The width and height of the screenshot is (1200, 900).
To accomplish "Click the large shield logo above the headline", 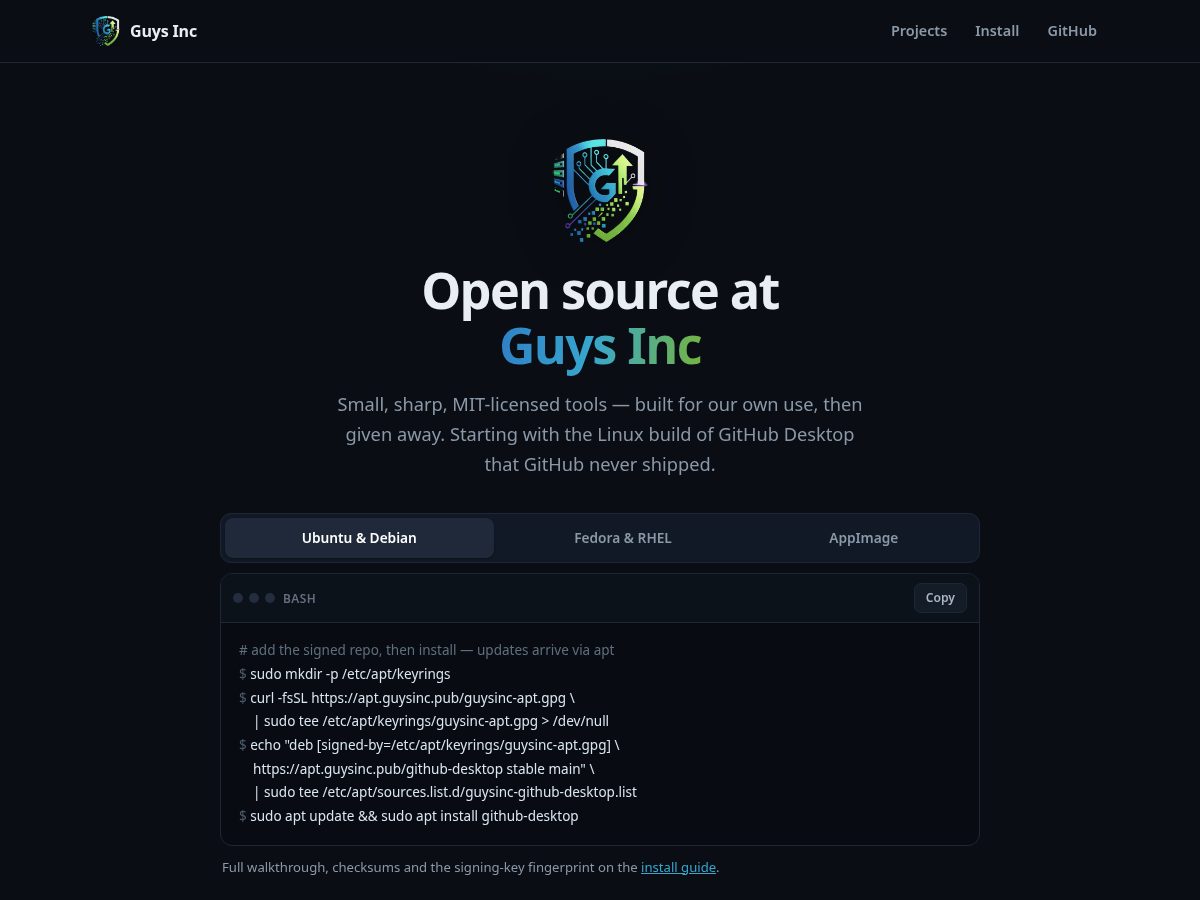I will (x=600, y=190).
